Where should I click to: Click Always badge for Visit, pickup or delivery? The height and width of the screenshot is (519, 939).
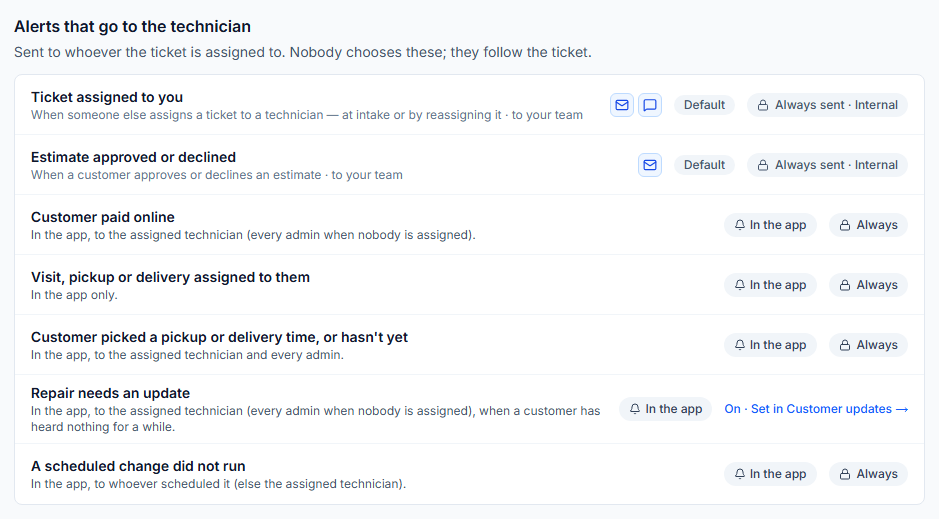[868, 285]
